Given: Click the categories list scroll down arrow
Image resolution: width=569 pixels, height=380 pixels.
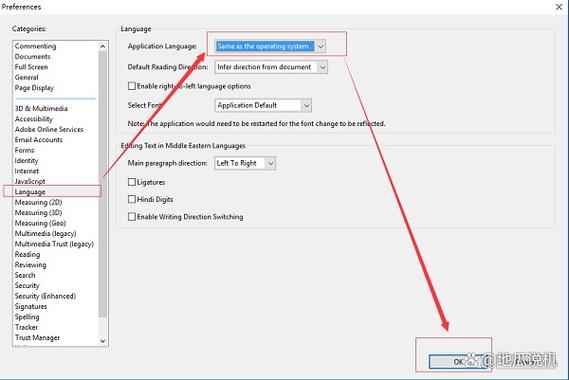Looking at the screenshot, I should tap(103, 341).
